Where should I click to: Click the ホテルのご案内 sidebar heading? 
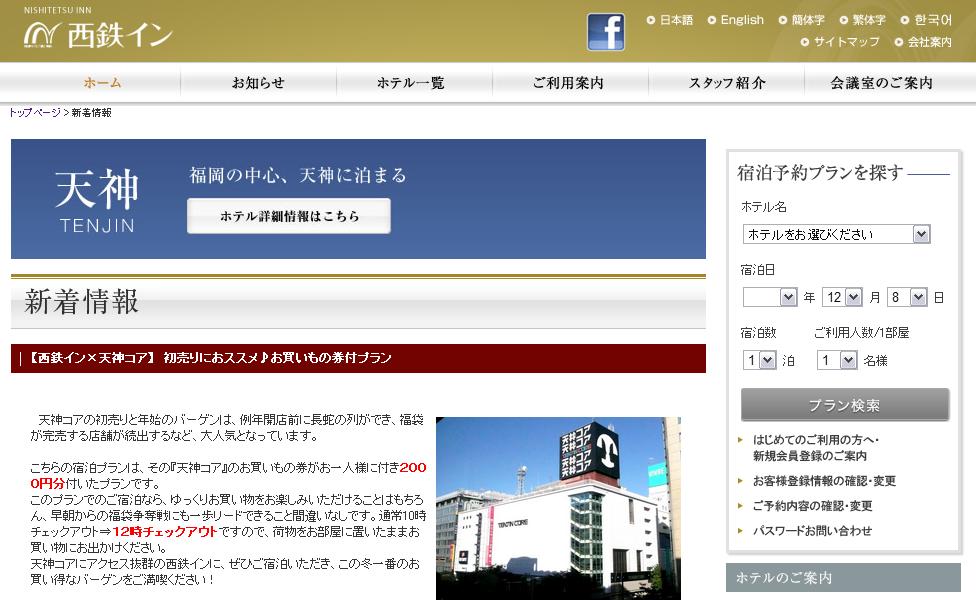coord(843,578)
